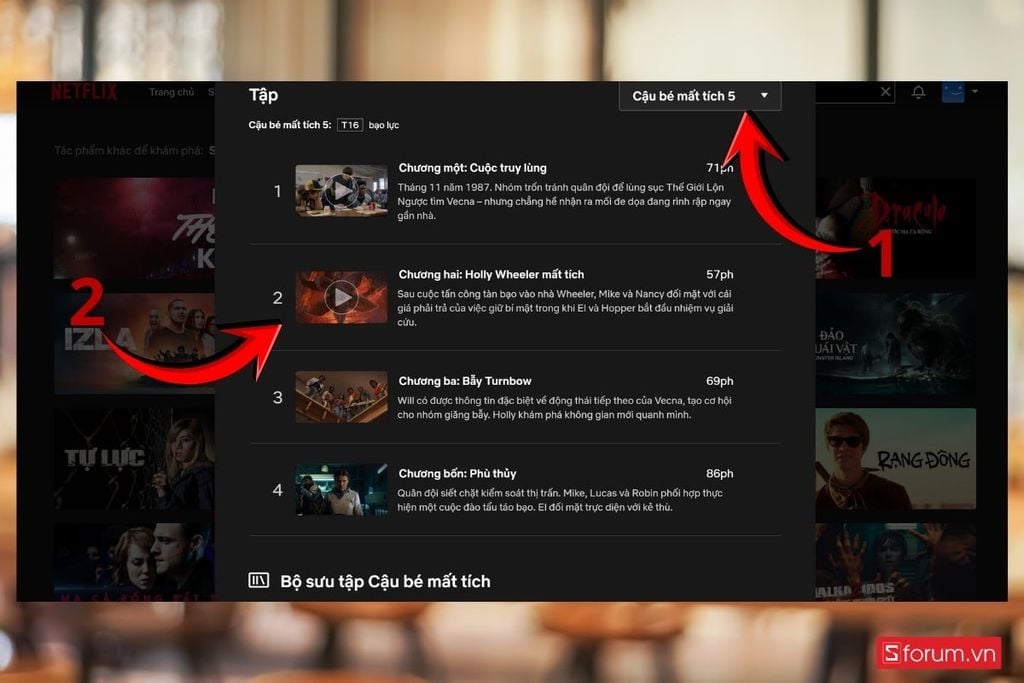Click episode number 2 label
This screenshot has height=683, width=1024.
(x=277, y=297)
